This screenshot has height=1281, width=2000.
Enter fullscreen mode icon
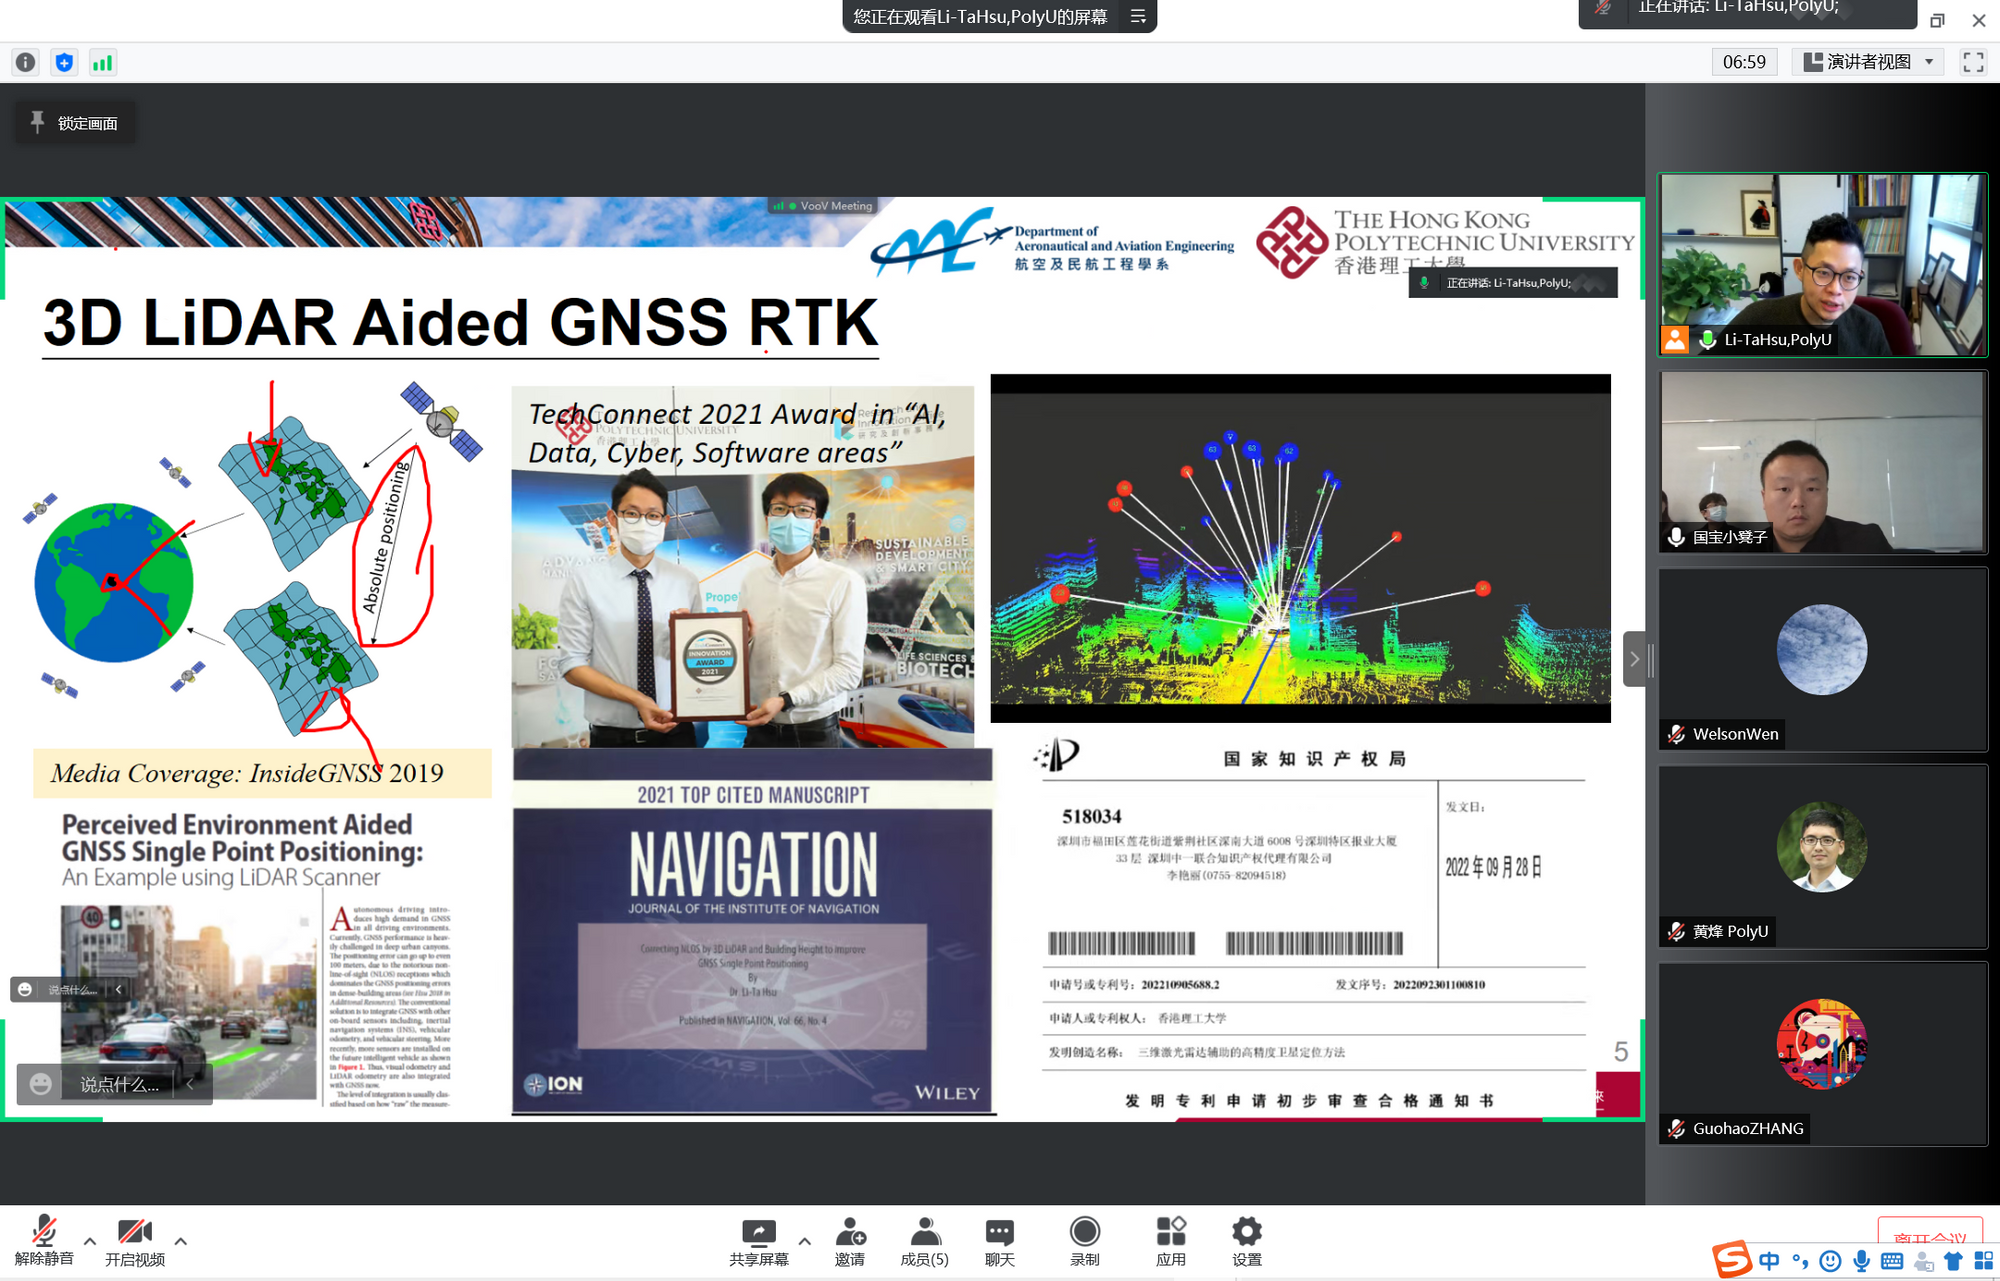(1973, 62)
